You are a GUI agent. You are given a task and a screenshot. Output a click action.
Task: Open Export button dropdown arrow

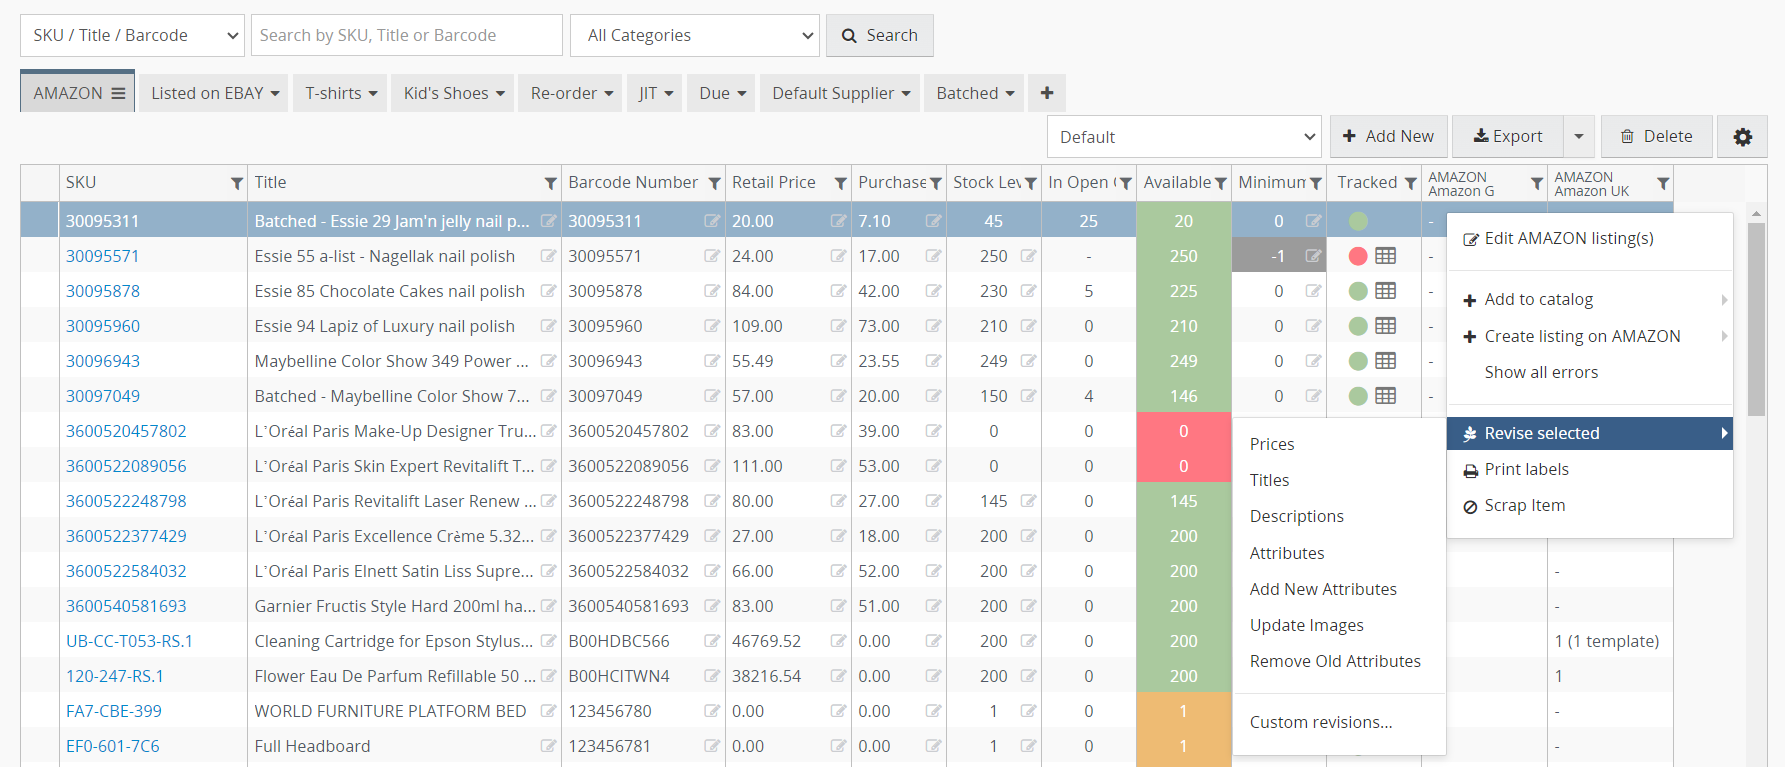click(x=1578, y=137)
